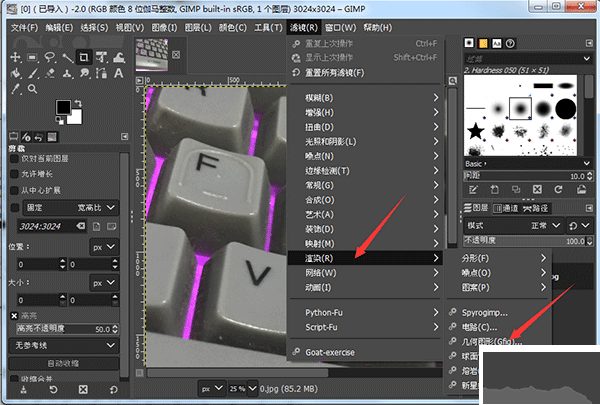Open the '无参考线' guides dropdown
The width and height of the screenshot is (600, 405).
coord(64,345)
